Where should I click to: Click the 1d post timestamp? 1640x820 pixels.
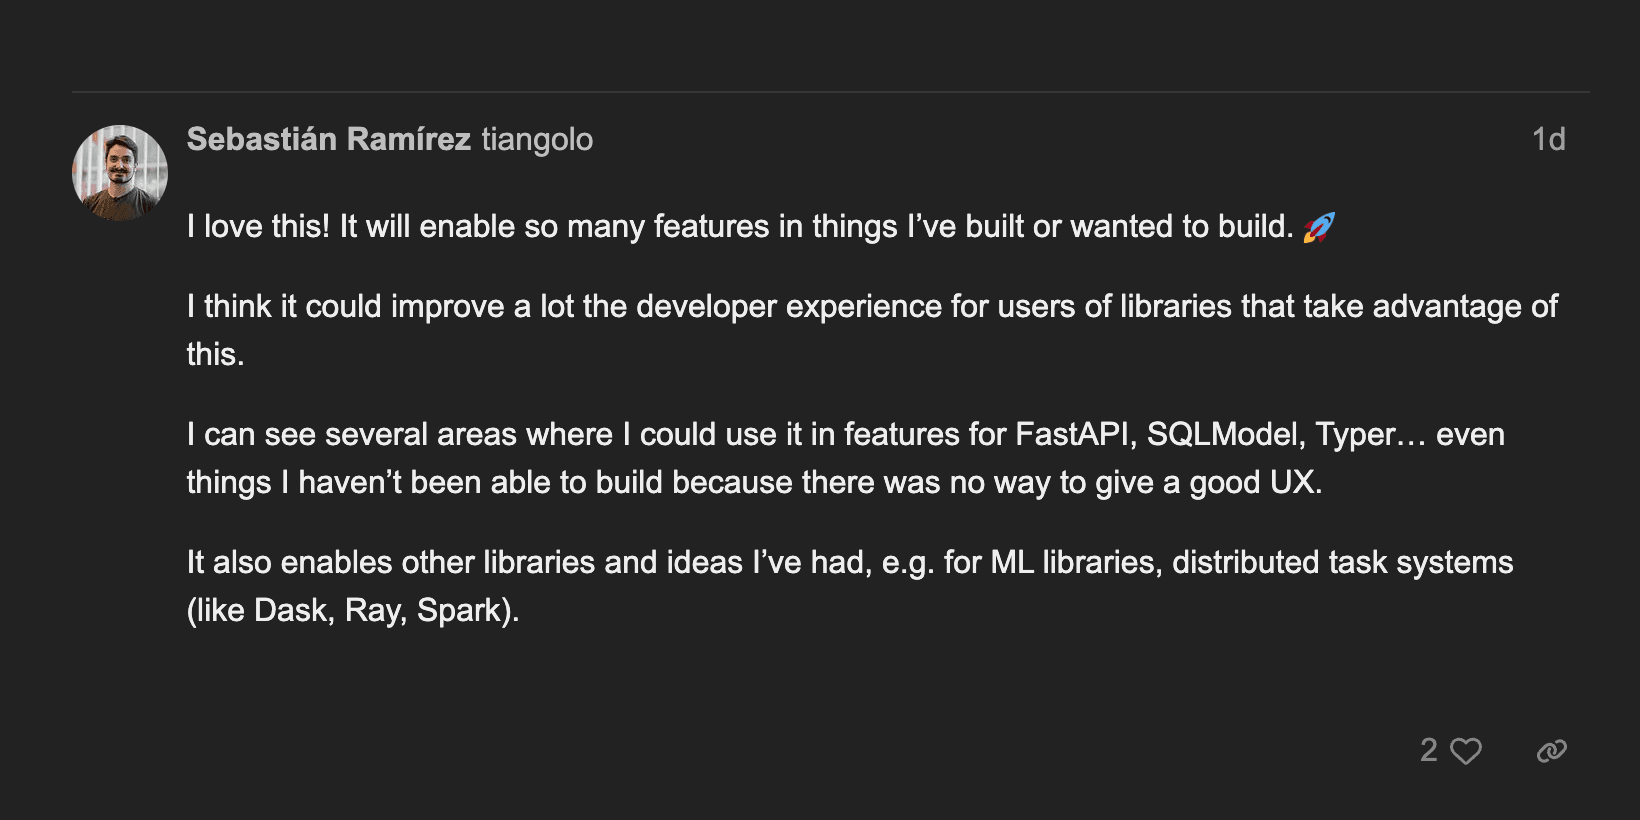tap(1548, 139)
